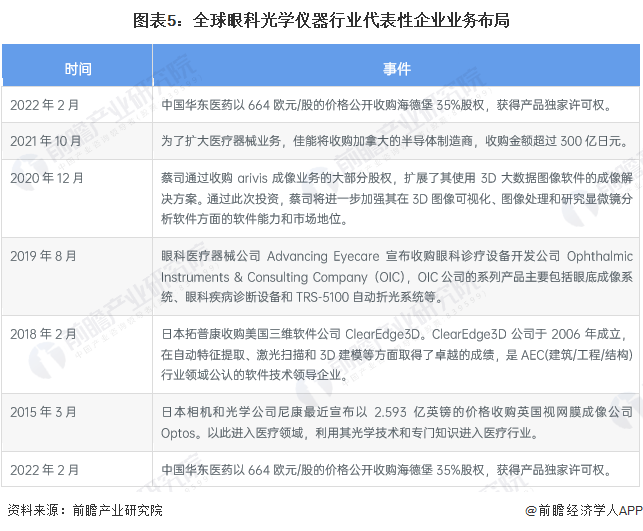This screenshot has width=643, height=531.
Task: Click the chart title 图表5
Action: [322, 21]
